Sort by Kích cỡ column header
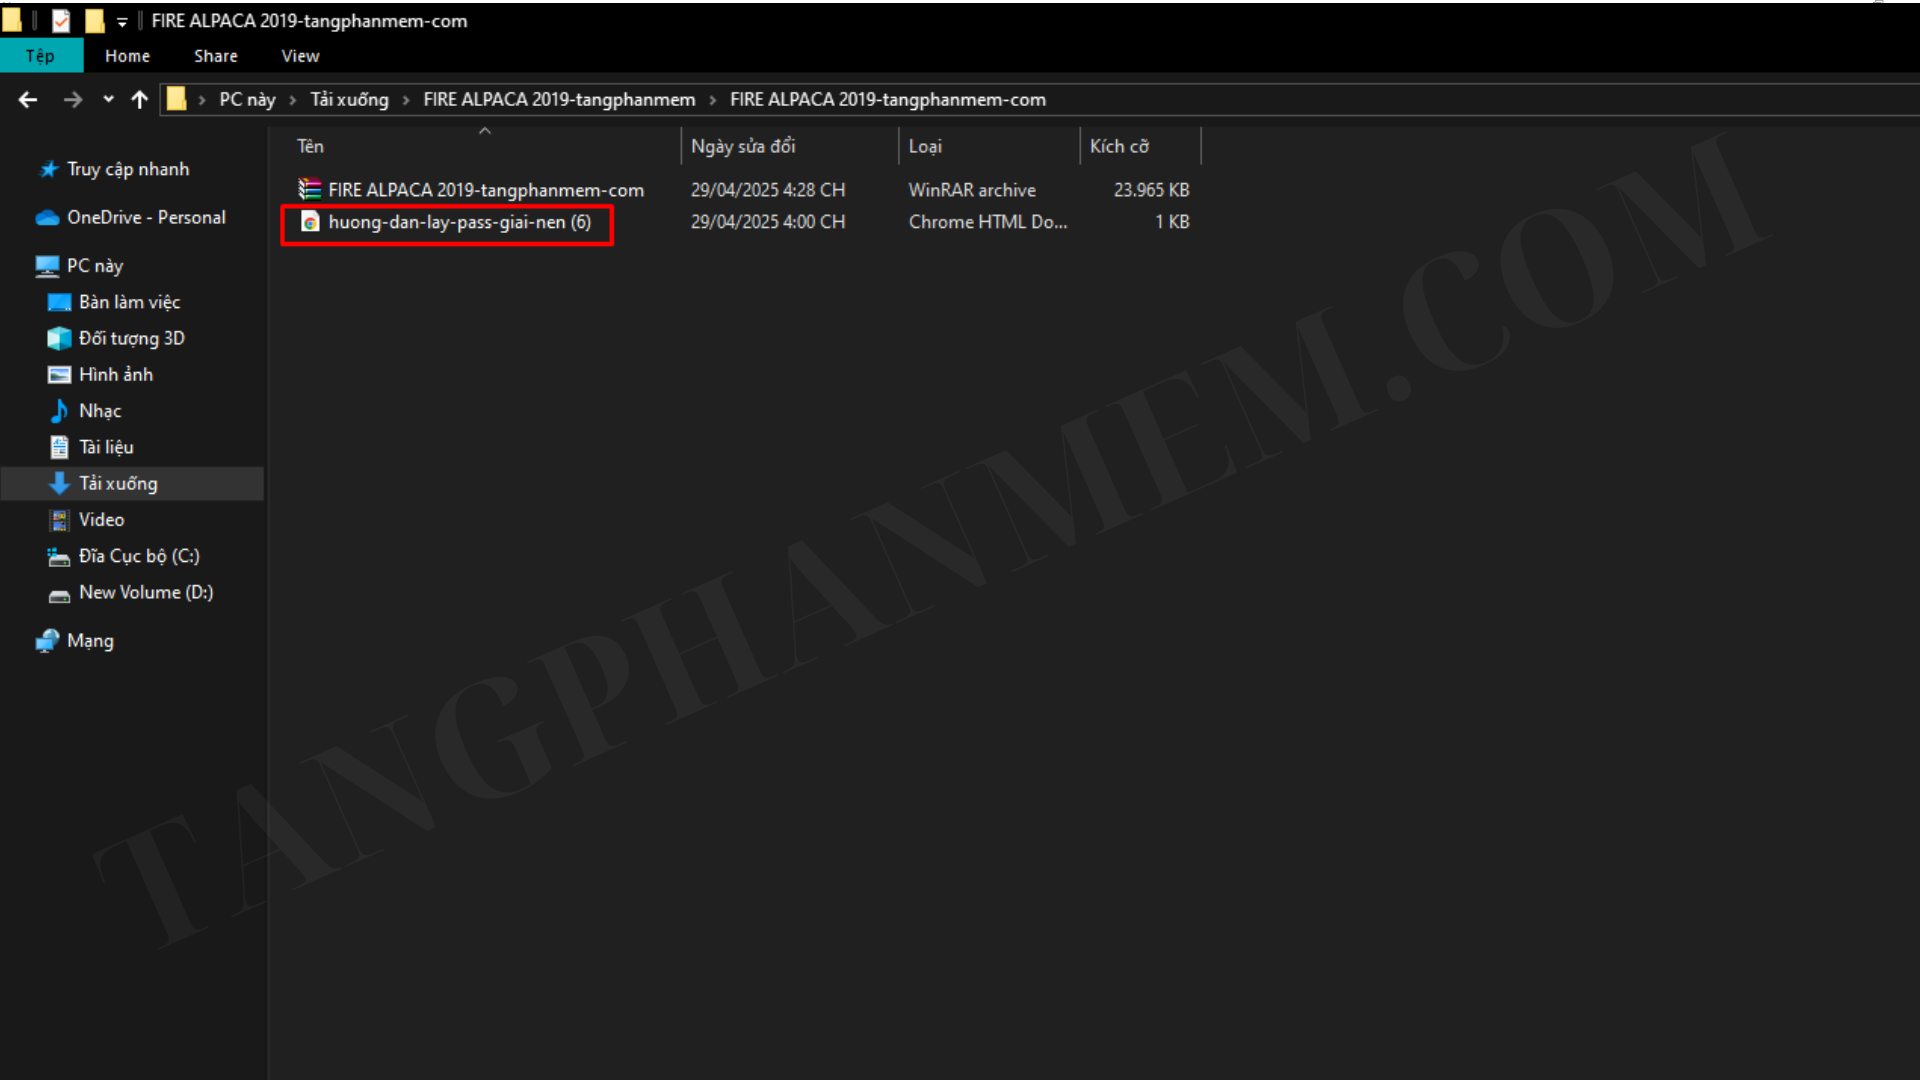Screen dimensions: 1920x1080 point(1118,146)
